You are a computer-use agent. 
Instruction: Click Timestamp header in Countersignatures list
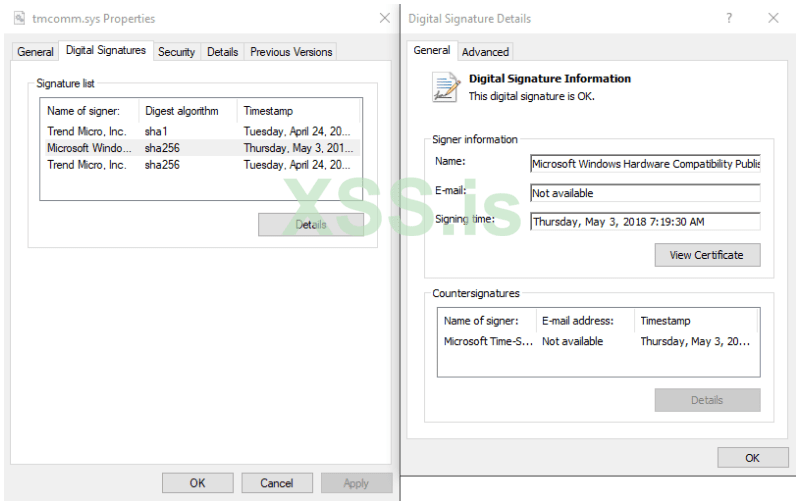[696, 321]
